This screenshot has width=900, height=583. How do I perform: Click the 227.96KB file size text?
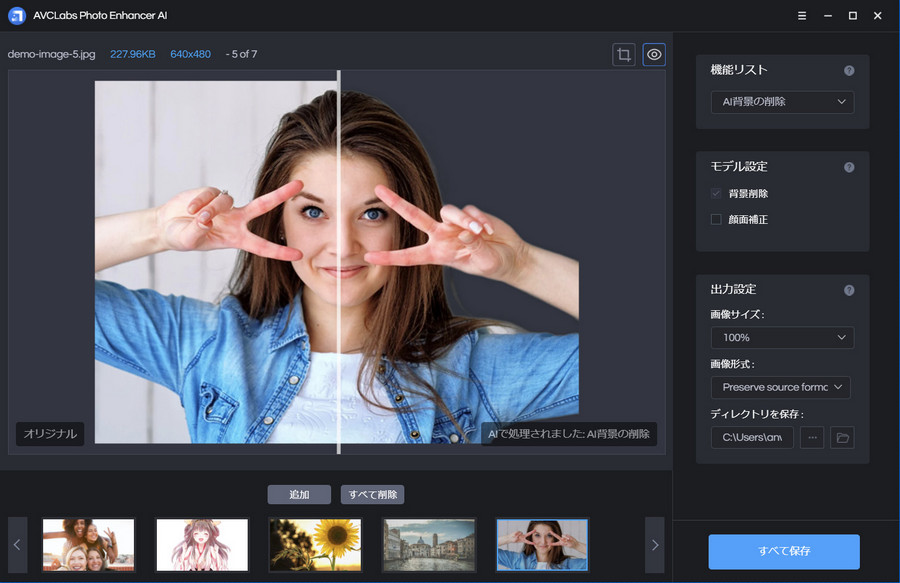pos(133,54)
